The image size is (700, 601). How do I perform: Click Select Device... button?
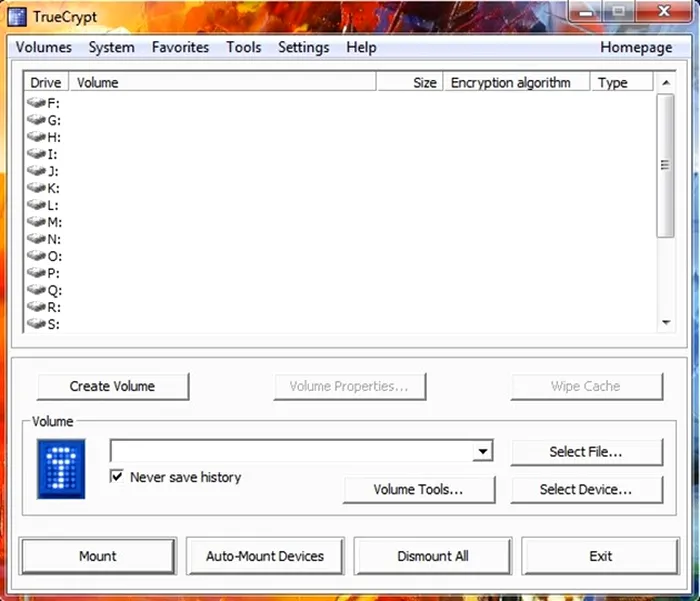[x=586, y=489]
